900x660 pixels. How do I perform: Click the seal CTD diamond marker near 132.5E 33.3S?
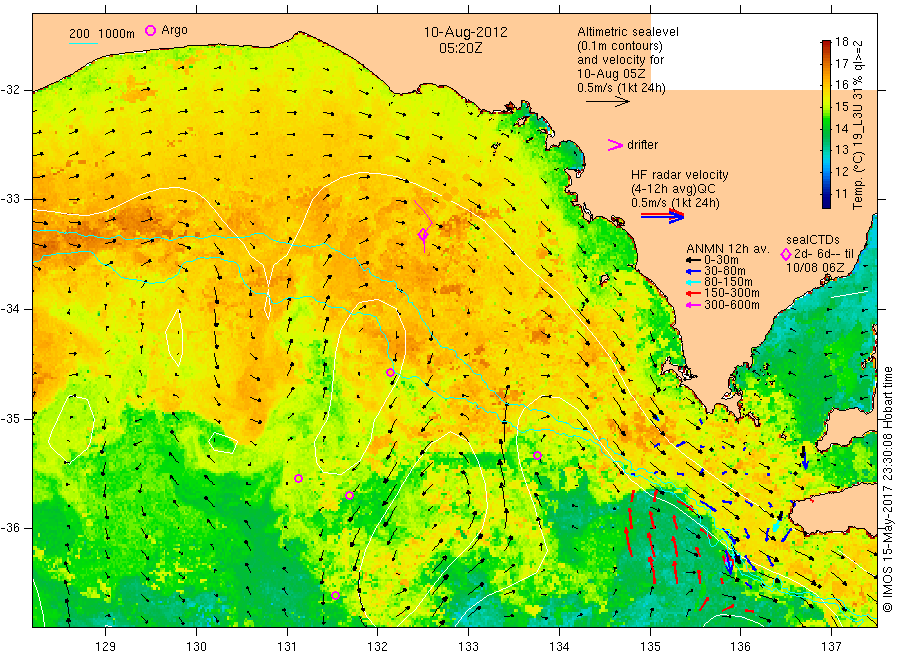[423, 235]
